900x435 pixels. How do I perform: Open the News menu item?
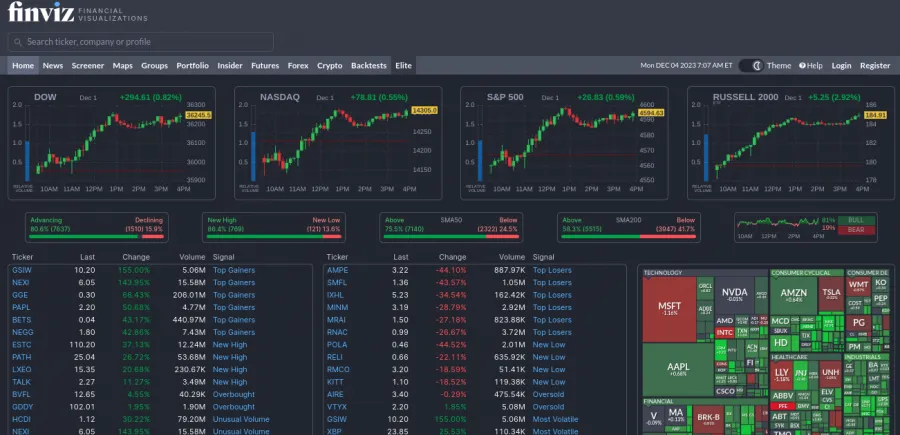(53, 65)
